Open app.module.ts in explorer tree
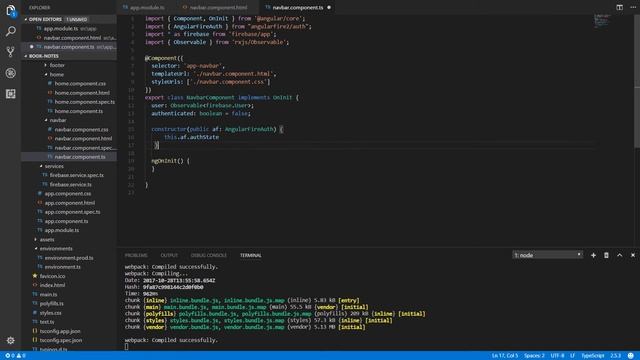 click(x=62, y=230)
